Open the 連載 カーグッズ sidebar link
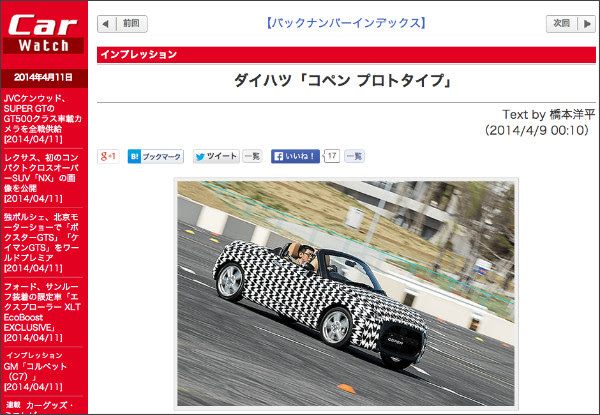 [x=38, y=406]
